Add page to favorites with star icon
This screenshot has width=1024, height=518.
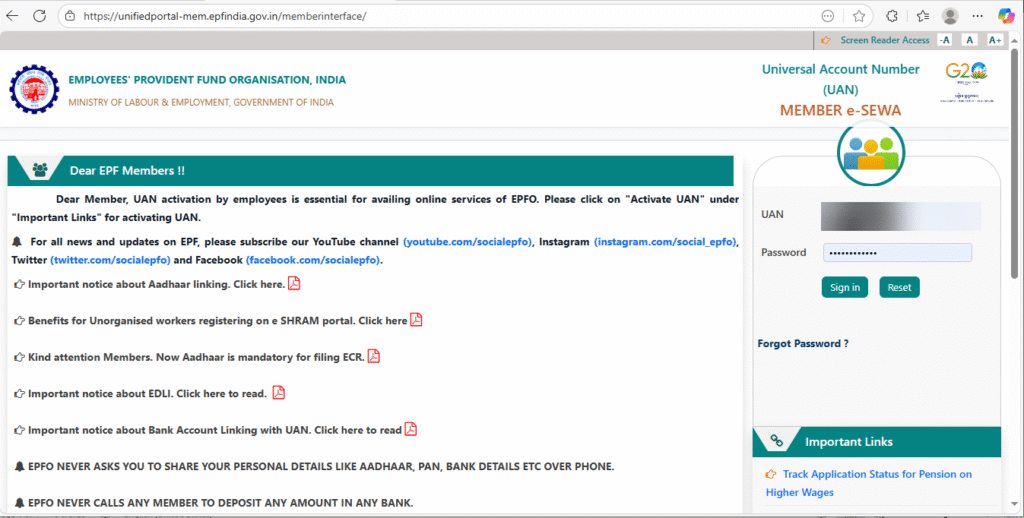[858, 16]
